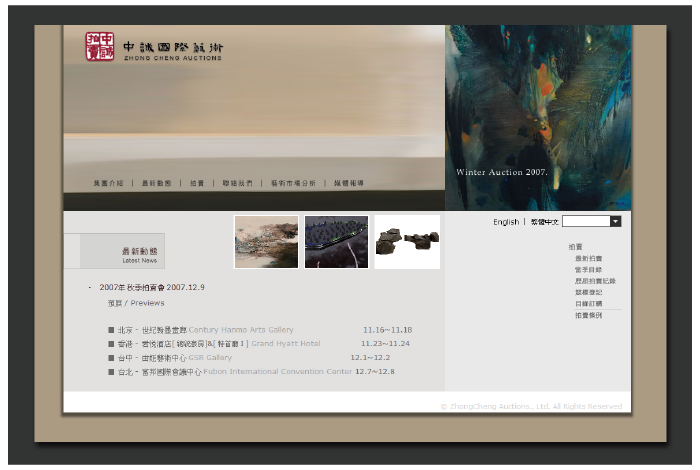This screenshot has height=470, width=700.
Task: Switch language to English
Action: 506,222
